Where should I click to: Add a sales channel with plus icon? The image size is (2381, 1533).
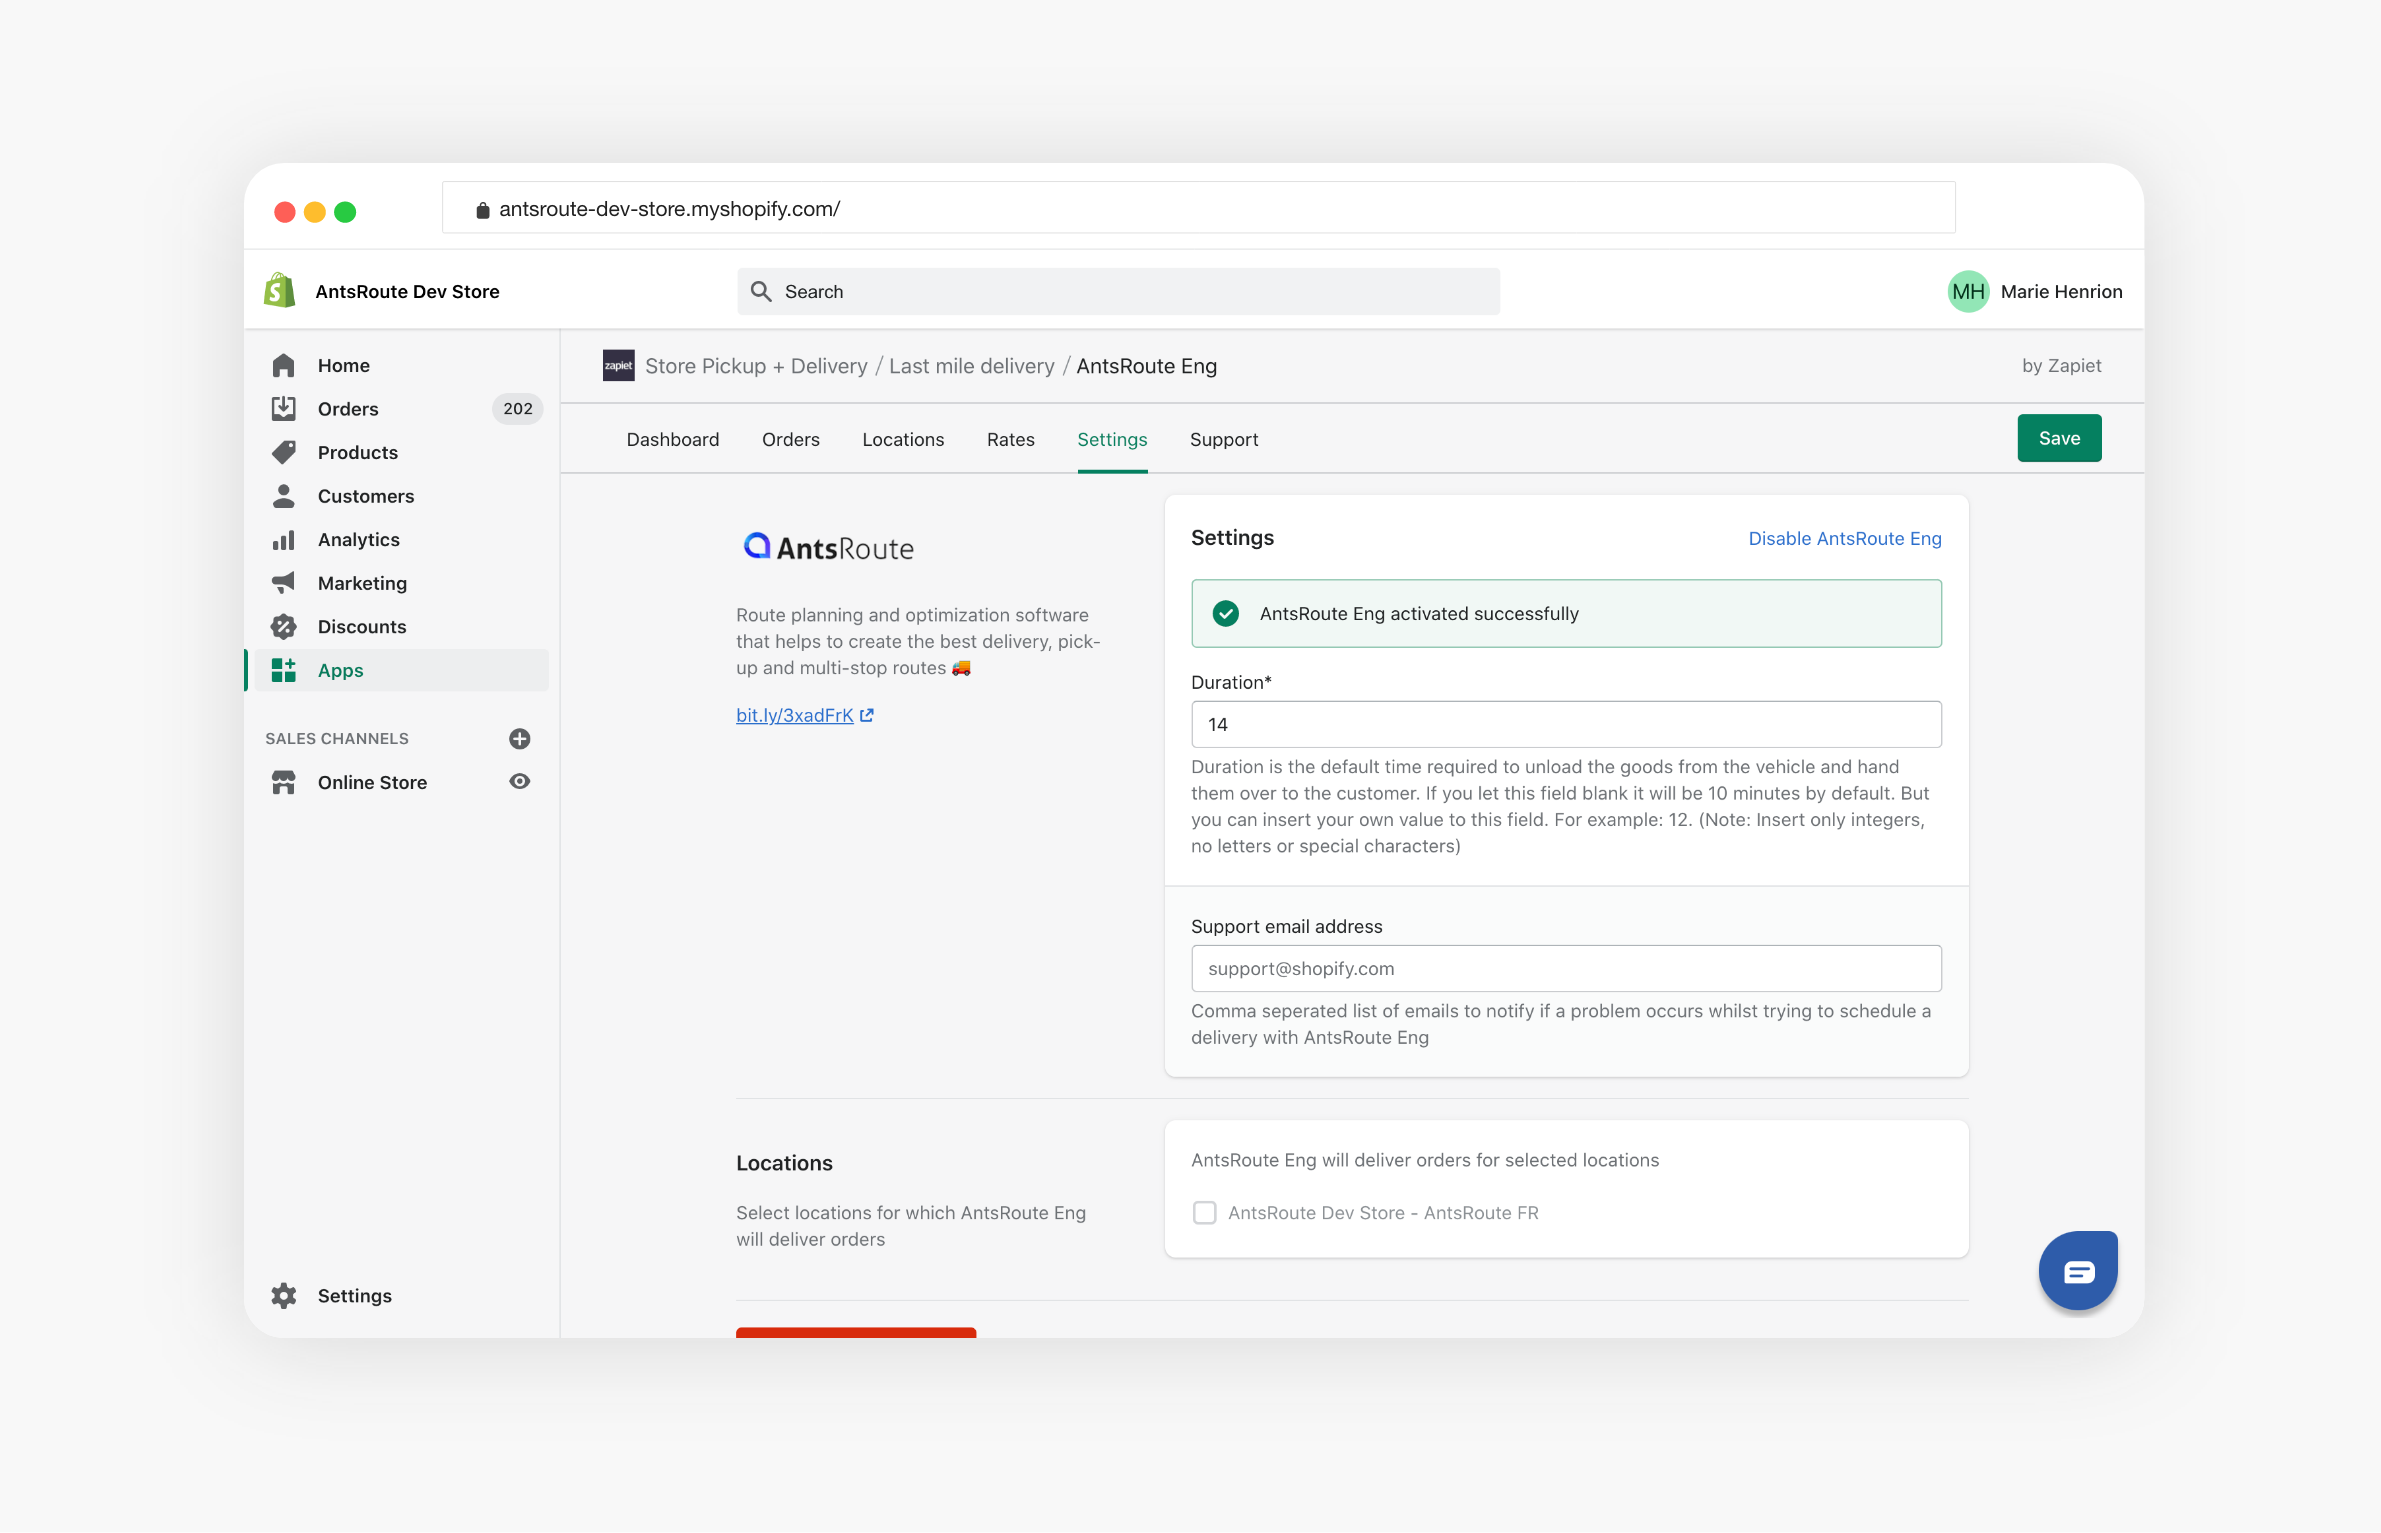pyautogui.click(x=519, y=739)
